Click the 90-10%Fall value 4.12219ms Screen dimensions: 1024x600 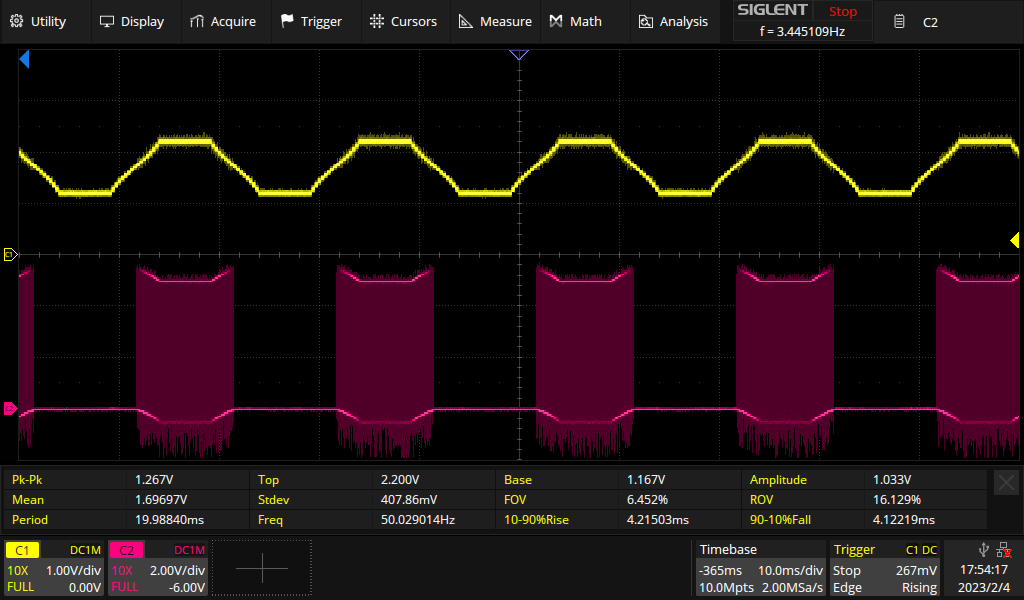903,520
